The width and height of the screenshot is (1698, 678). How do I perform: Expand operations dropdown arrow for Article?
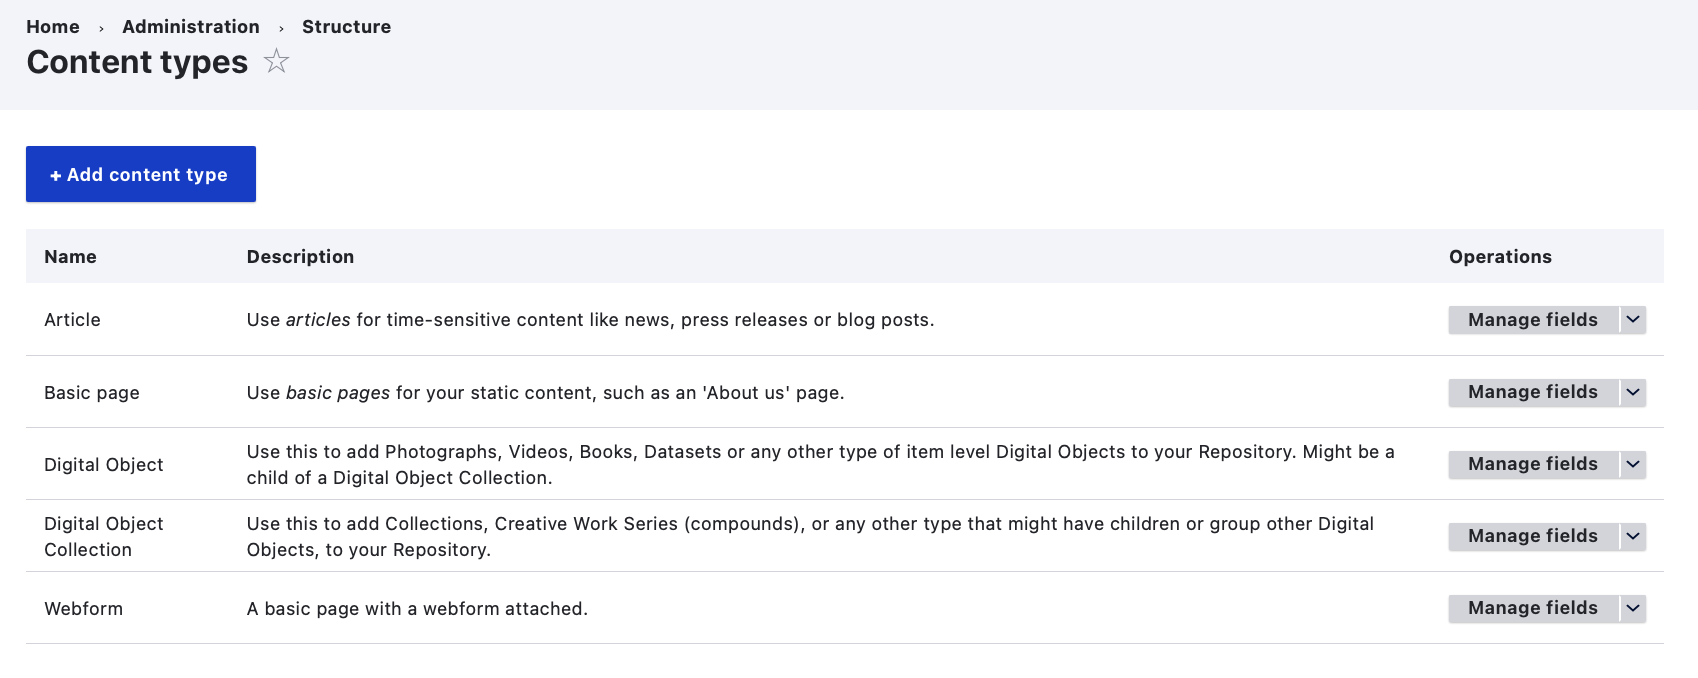(x=1632, y=320)
